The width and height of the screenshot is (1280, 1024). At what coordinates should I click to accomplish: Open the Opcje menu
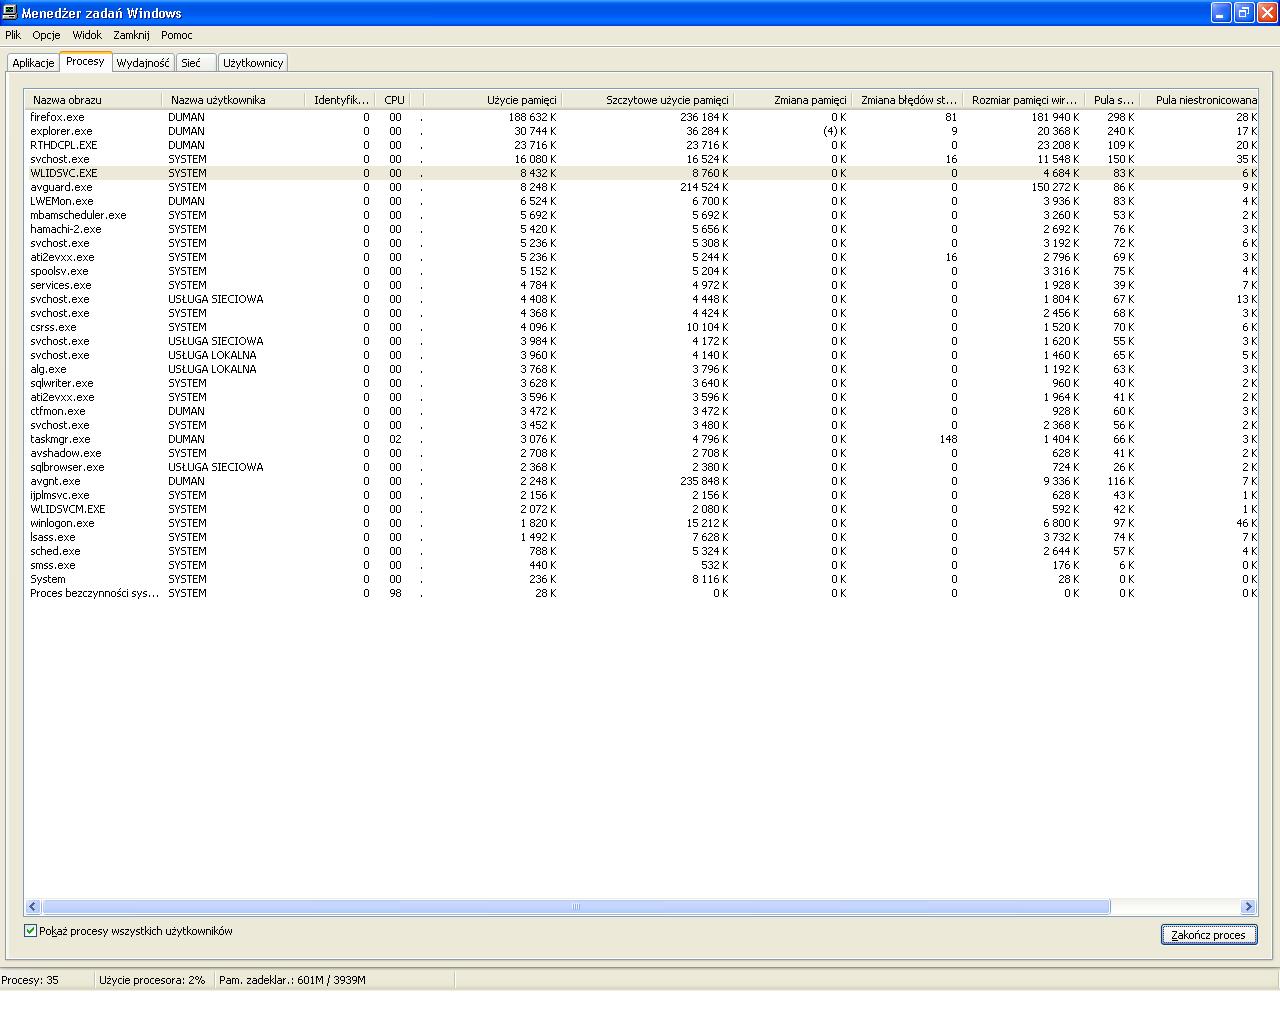click(46, 35)
